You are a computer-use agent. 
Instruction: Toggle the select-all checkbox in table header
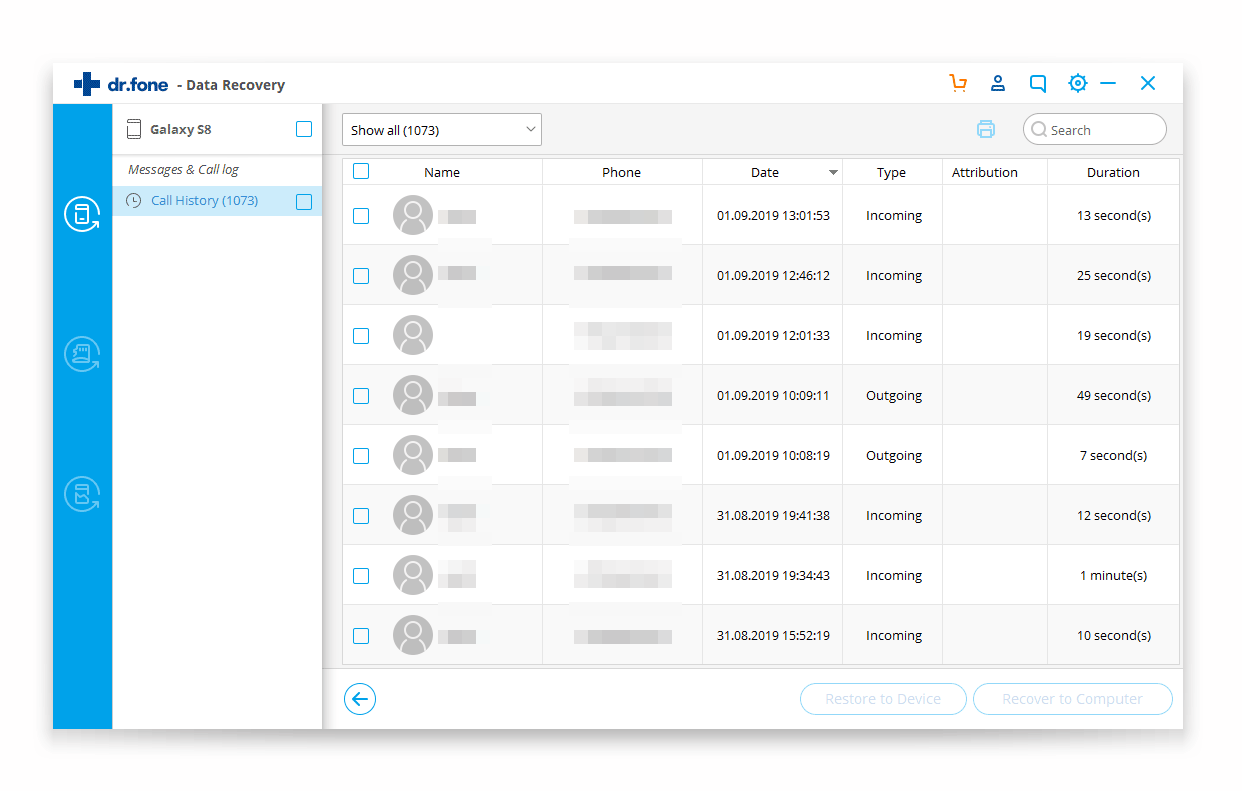(x=361, y=171)
